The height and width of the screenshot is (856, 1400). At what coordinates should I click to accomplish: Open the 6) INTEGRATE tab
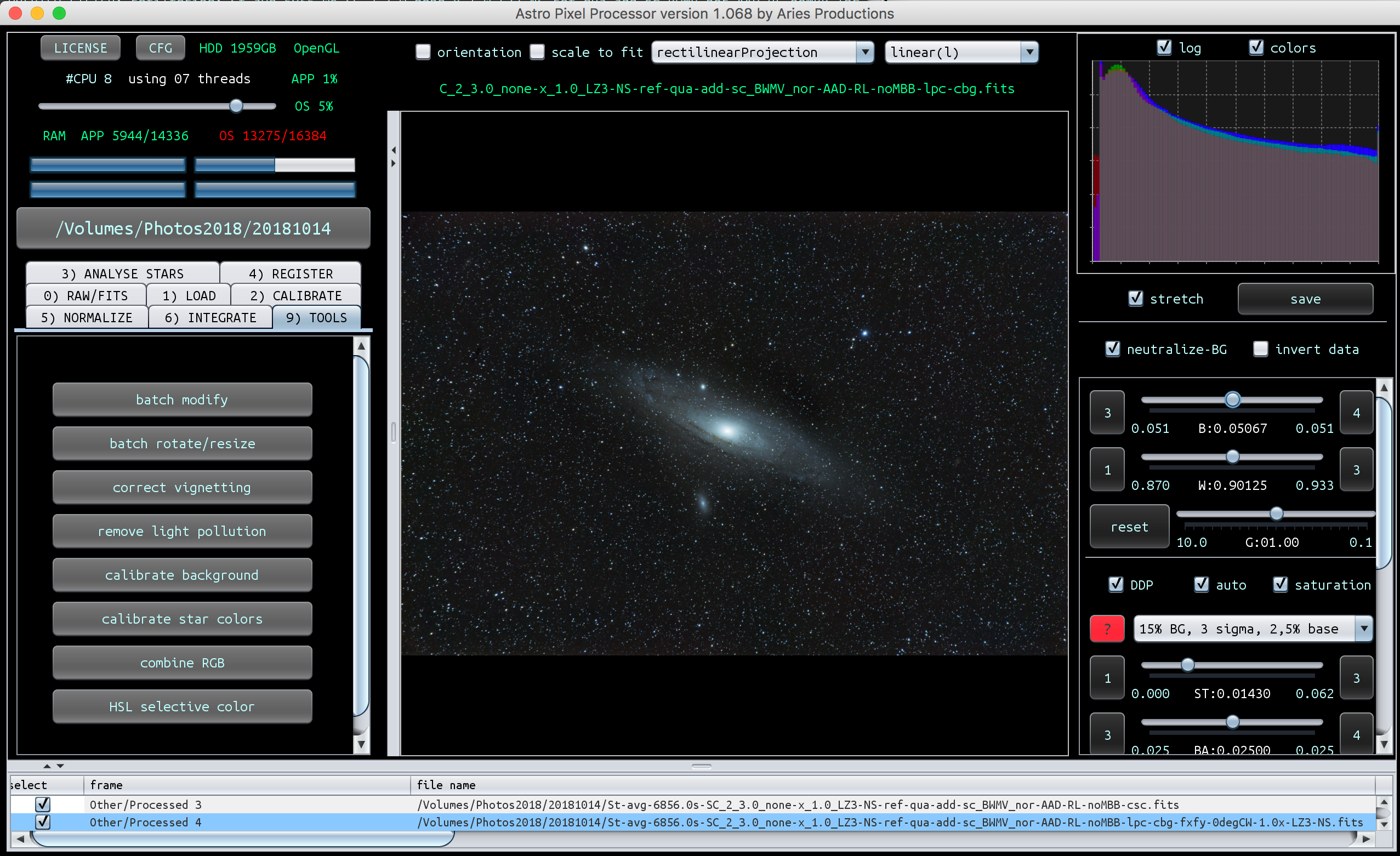pyautogui.click(x=210, y=317)
